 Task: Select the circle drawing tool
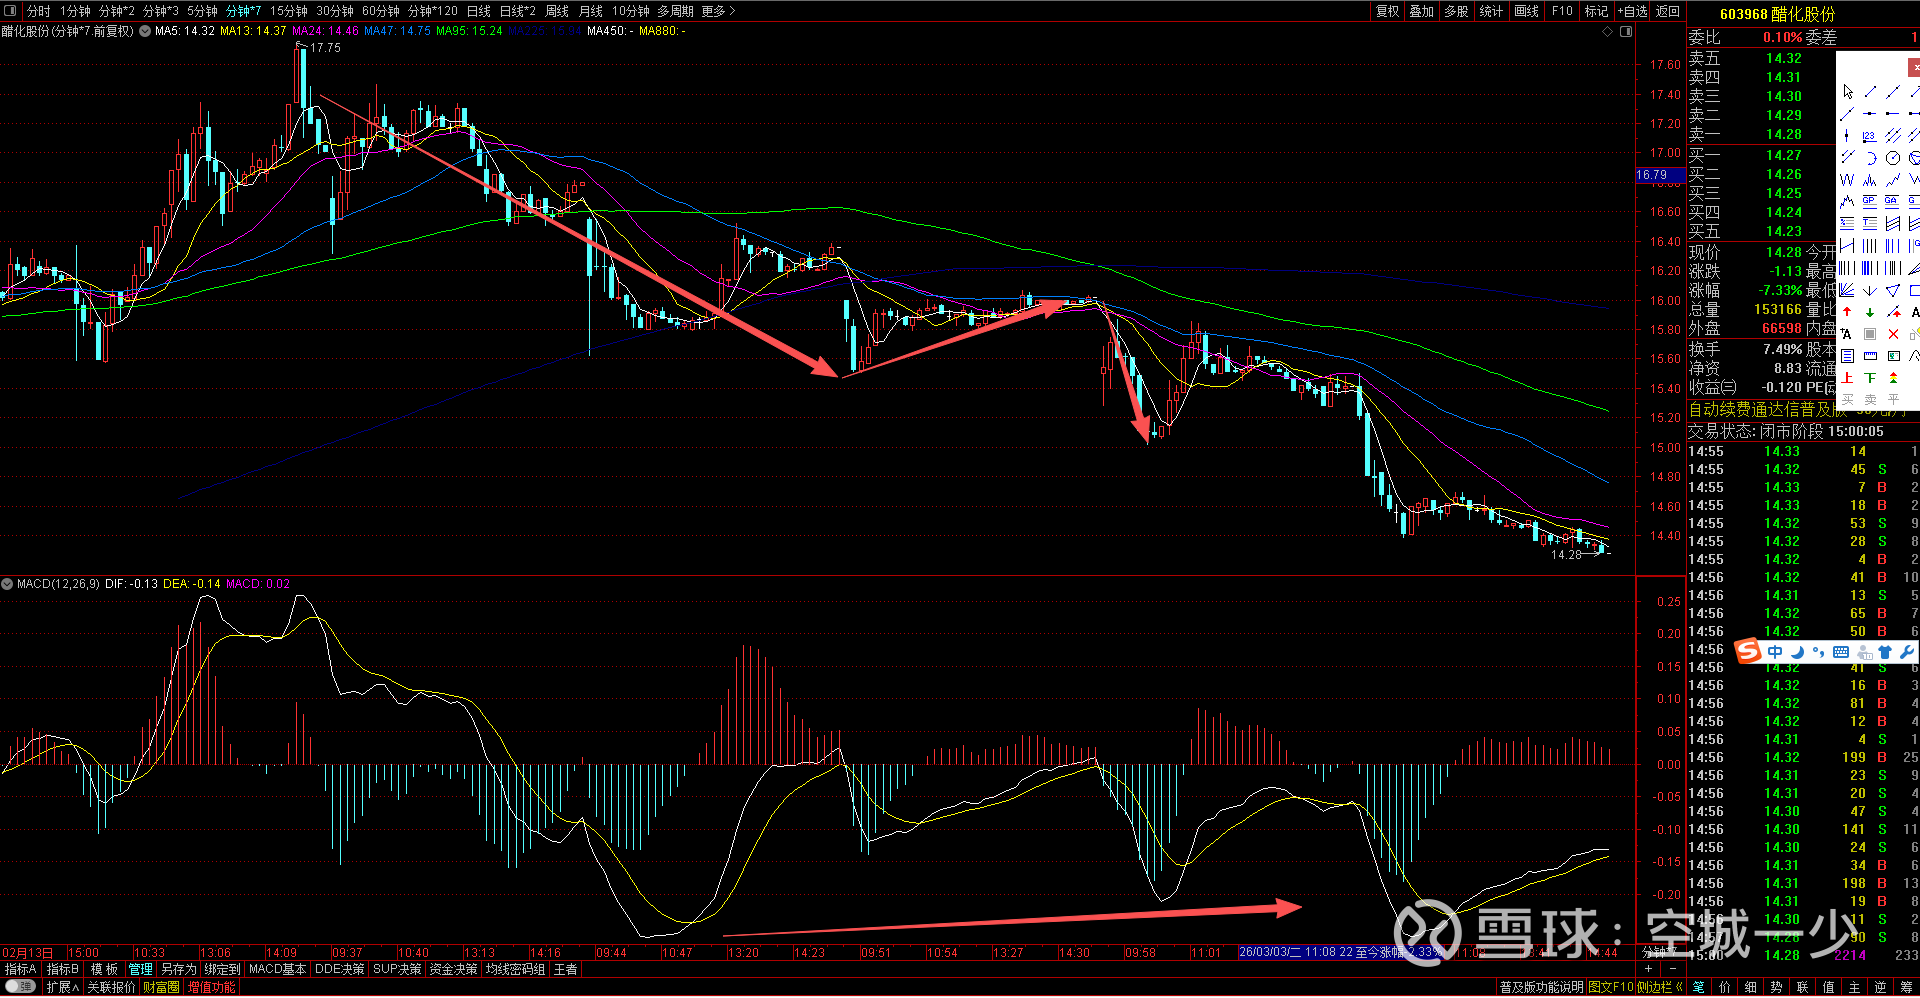1892,158
